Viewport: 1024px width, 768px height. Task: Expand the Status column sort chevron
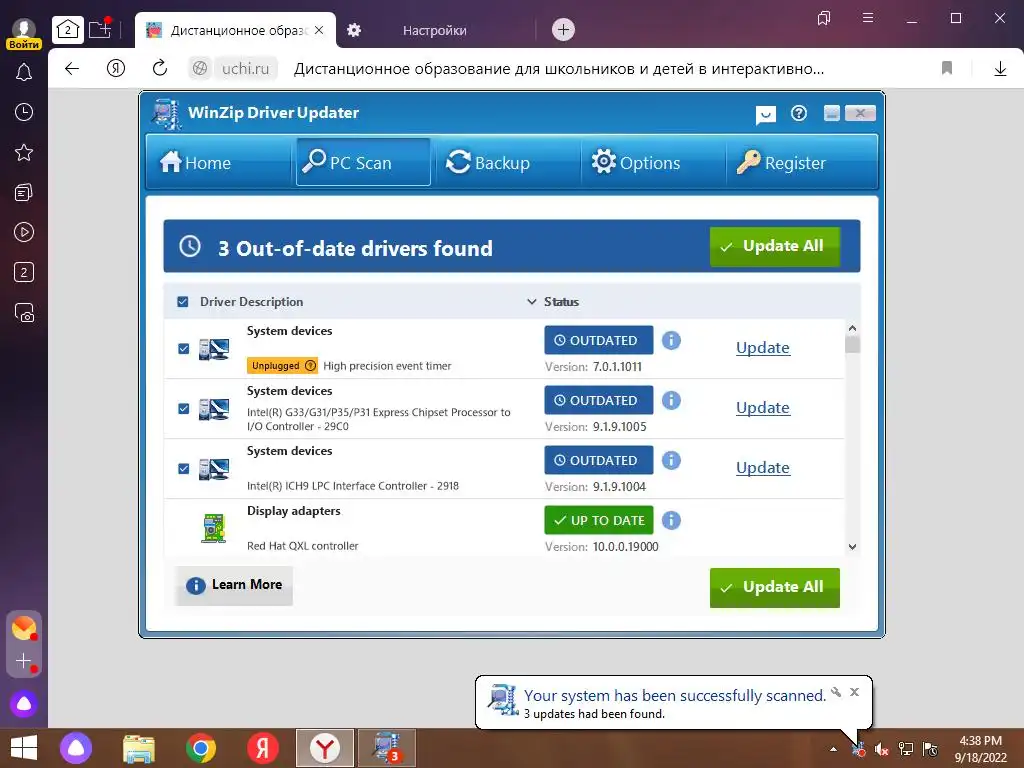532,302
